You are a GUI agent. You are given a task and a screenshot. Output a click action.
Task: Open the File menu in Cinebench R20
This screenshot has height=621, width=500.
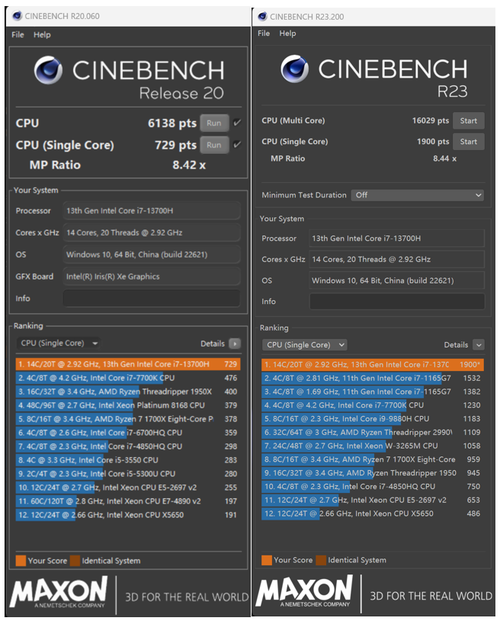click(17, 35)
